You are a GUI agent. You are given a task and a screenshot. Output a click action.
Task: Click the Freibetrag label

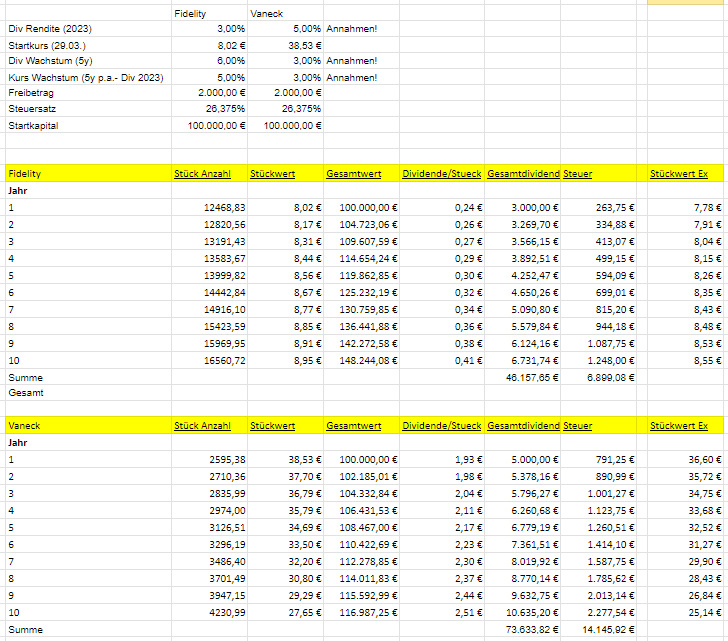[x=31, y=93]
